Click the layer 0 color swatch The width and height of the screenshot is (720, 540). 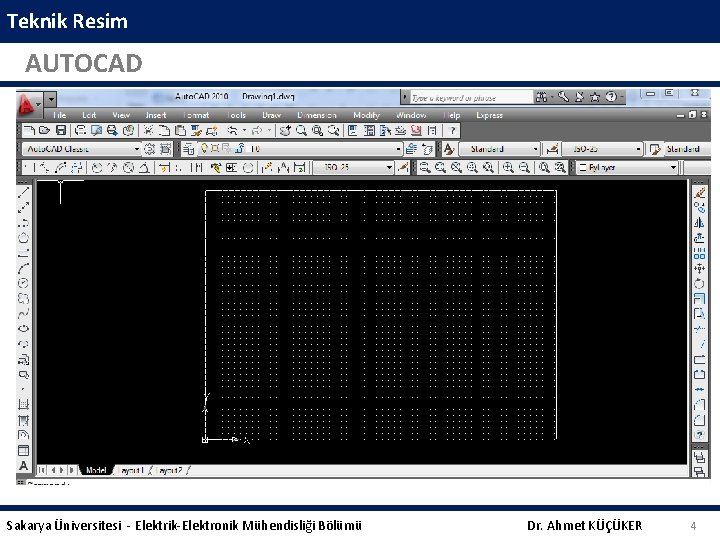[x=249, y=148]
